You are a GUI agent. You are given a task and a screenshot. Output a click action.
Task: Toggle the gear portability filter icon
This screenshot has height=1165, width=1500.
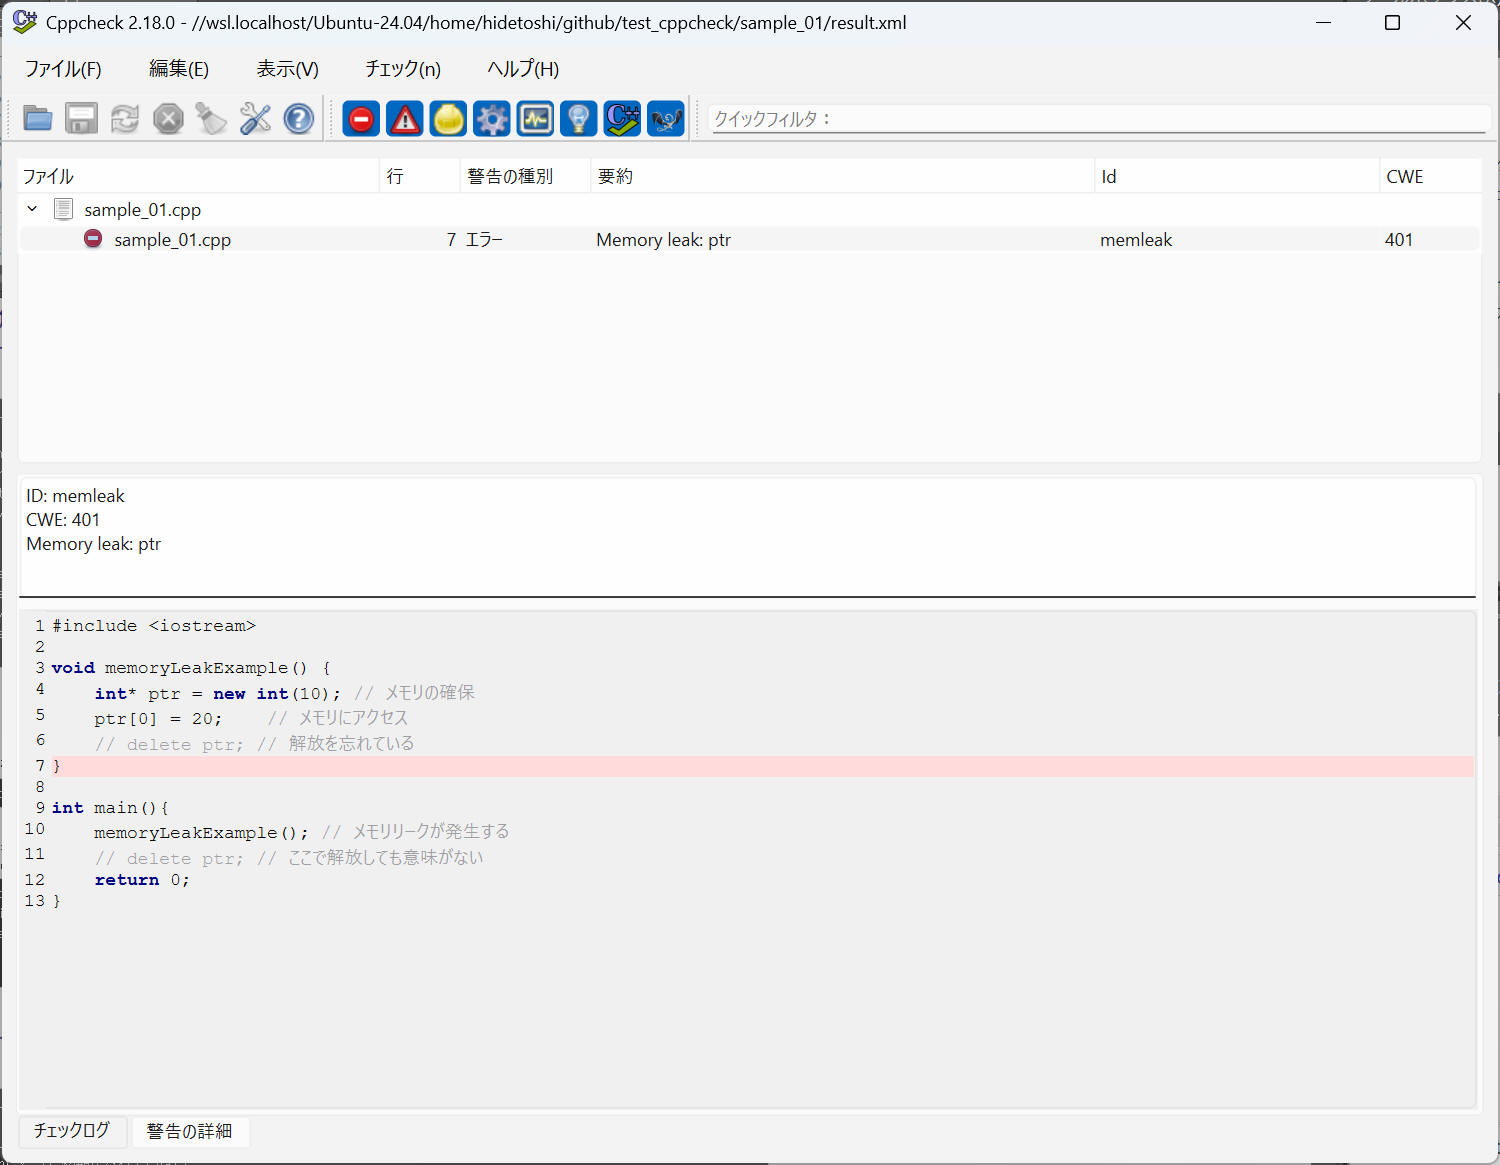[x=492, y=119]
